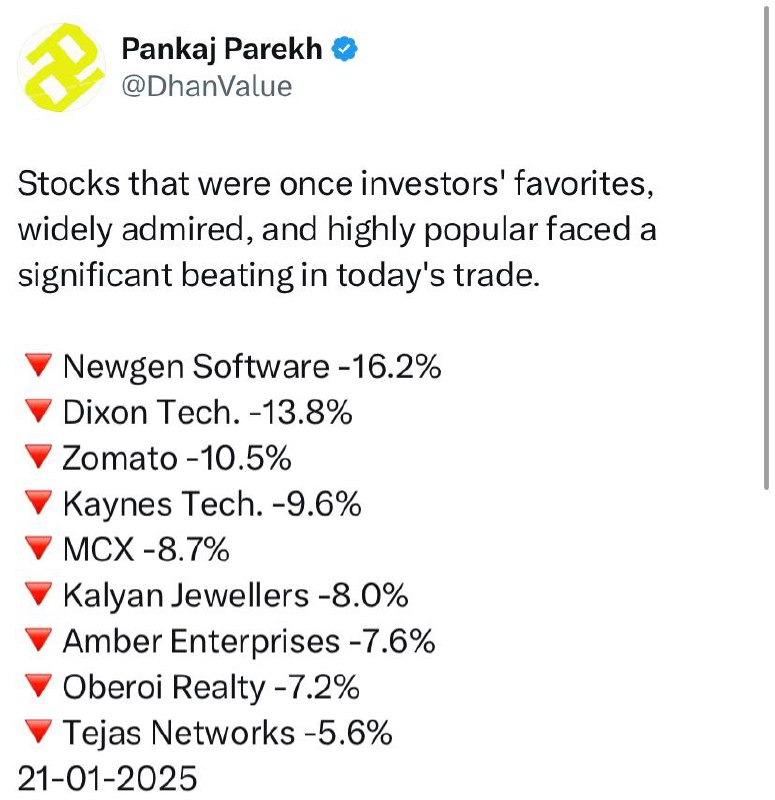Click the blue verified badge
The image size is (775, 800).
344,49
